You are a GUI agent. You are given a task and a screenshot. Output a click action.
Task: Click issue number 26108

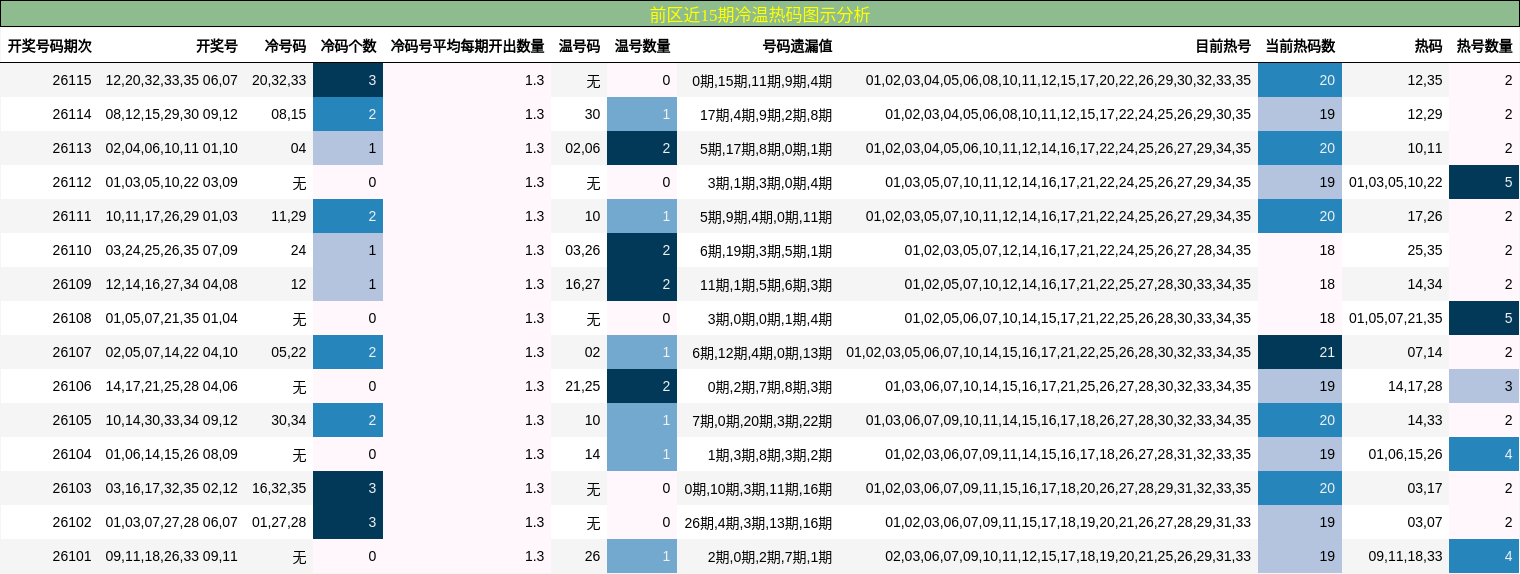(72, 318)
